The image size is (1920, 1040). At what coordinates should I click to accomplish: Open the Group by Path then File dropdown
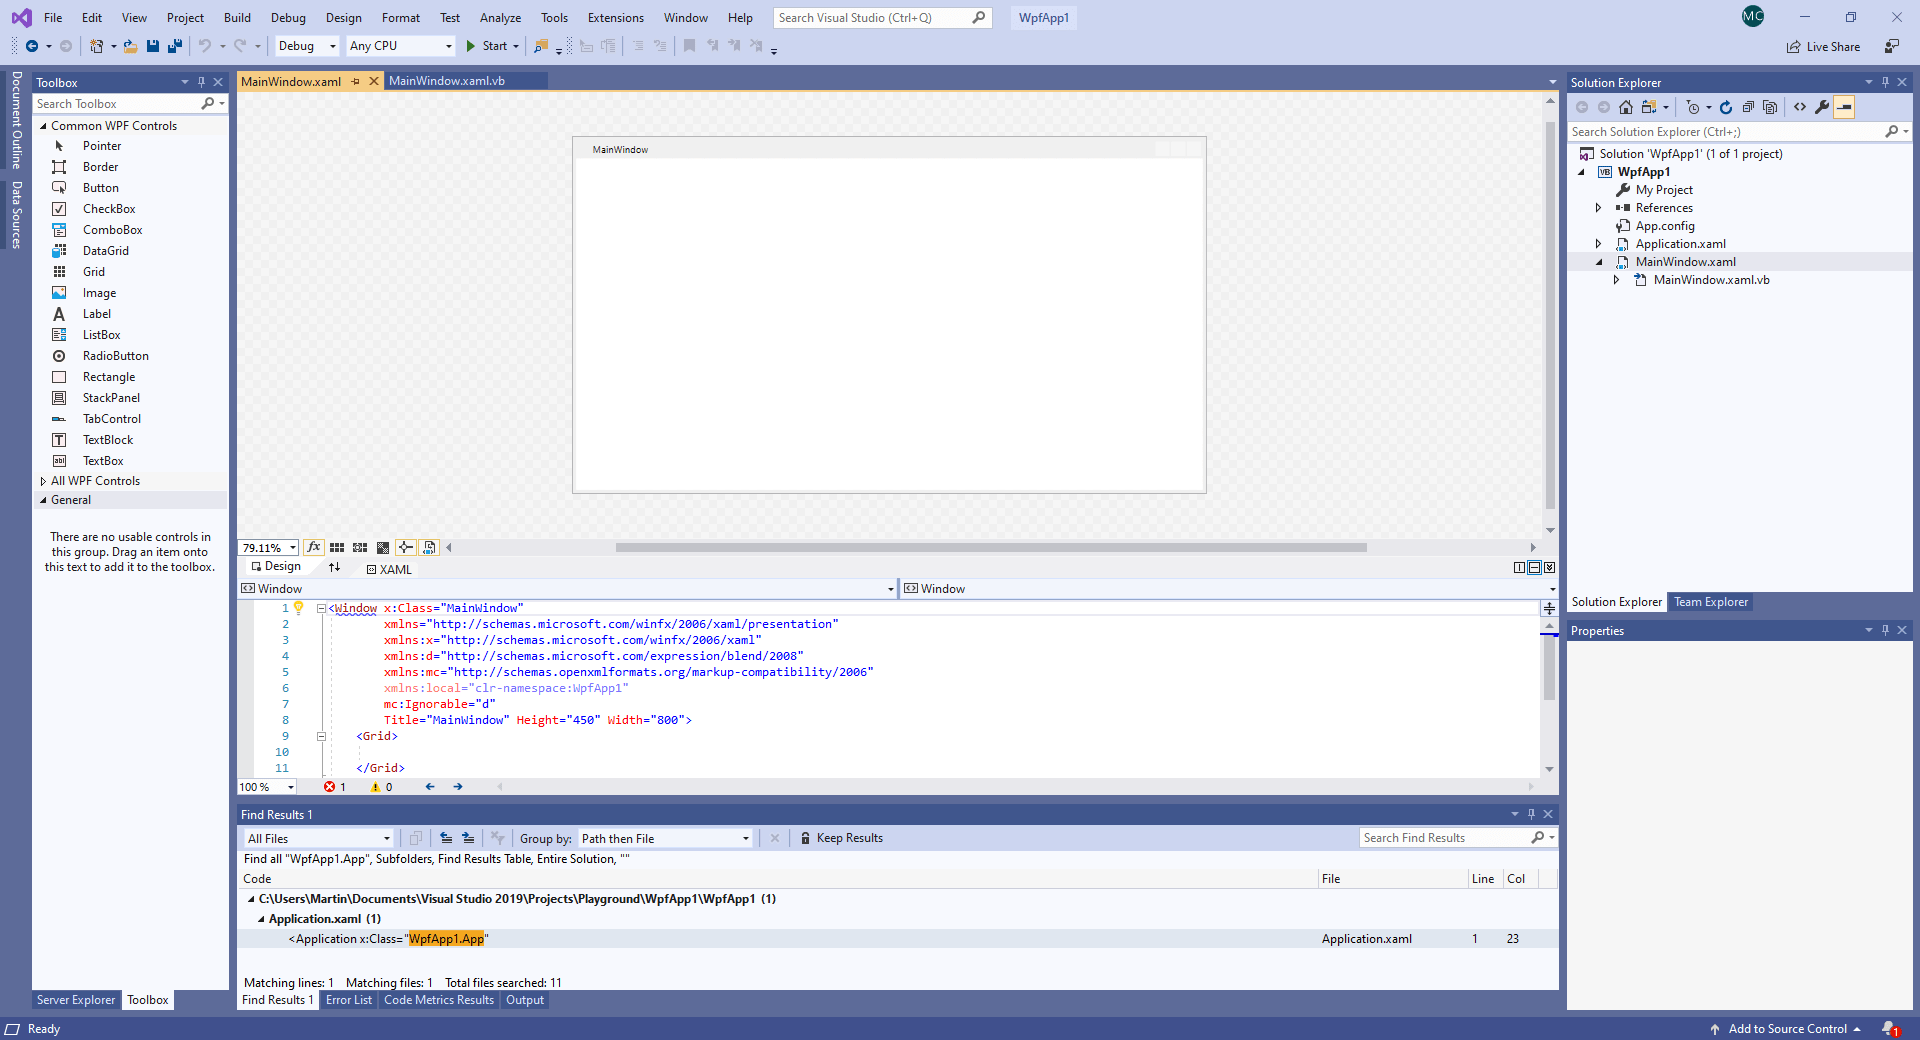tap(663, 838)
